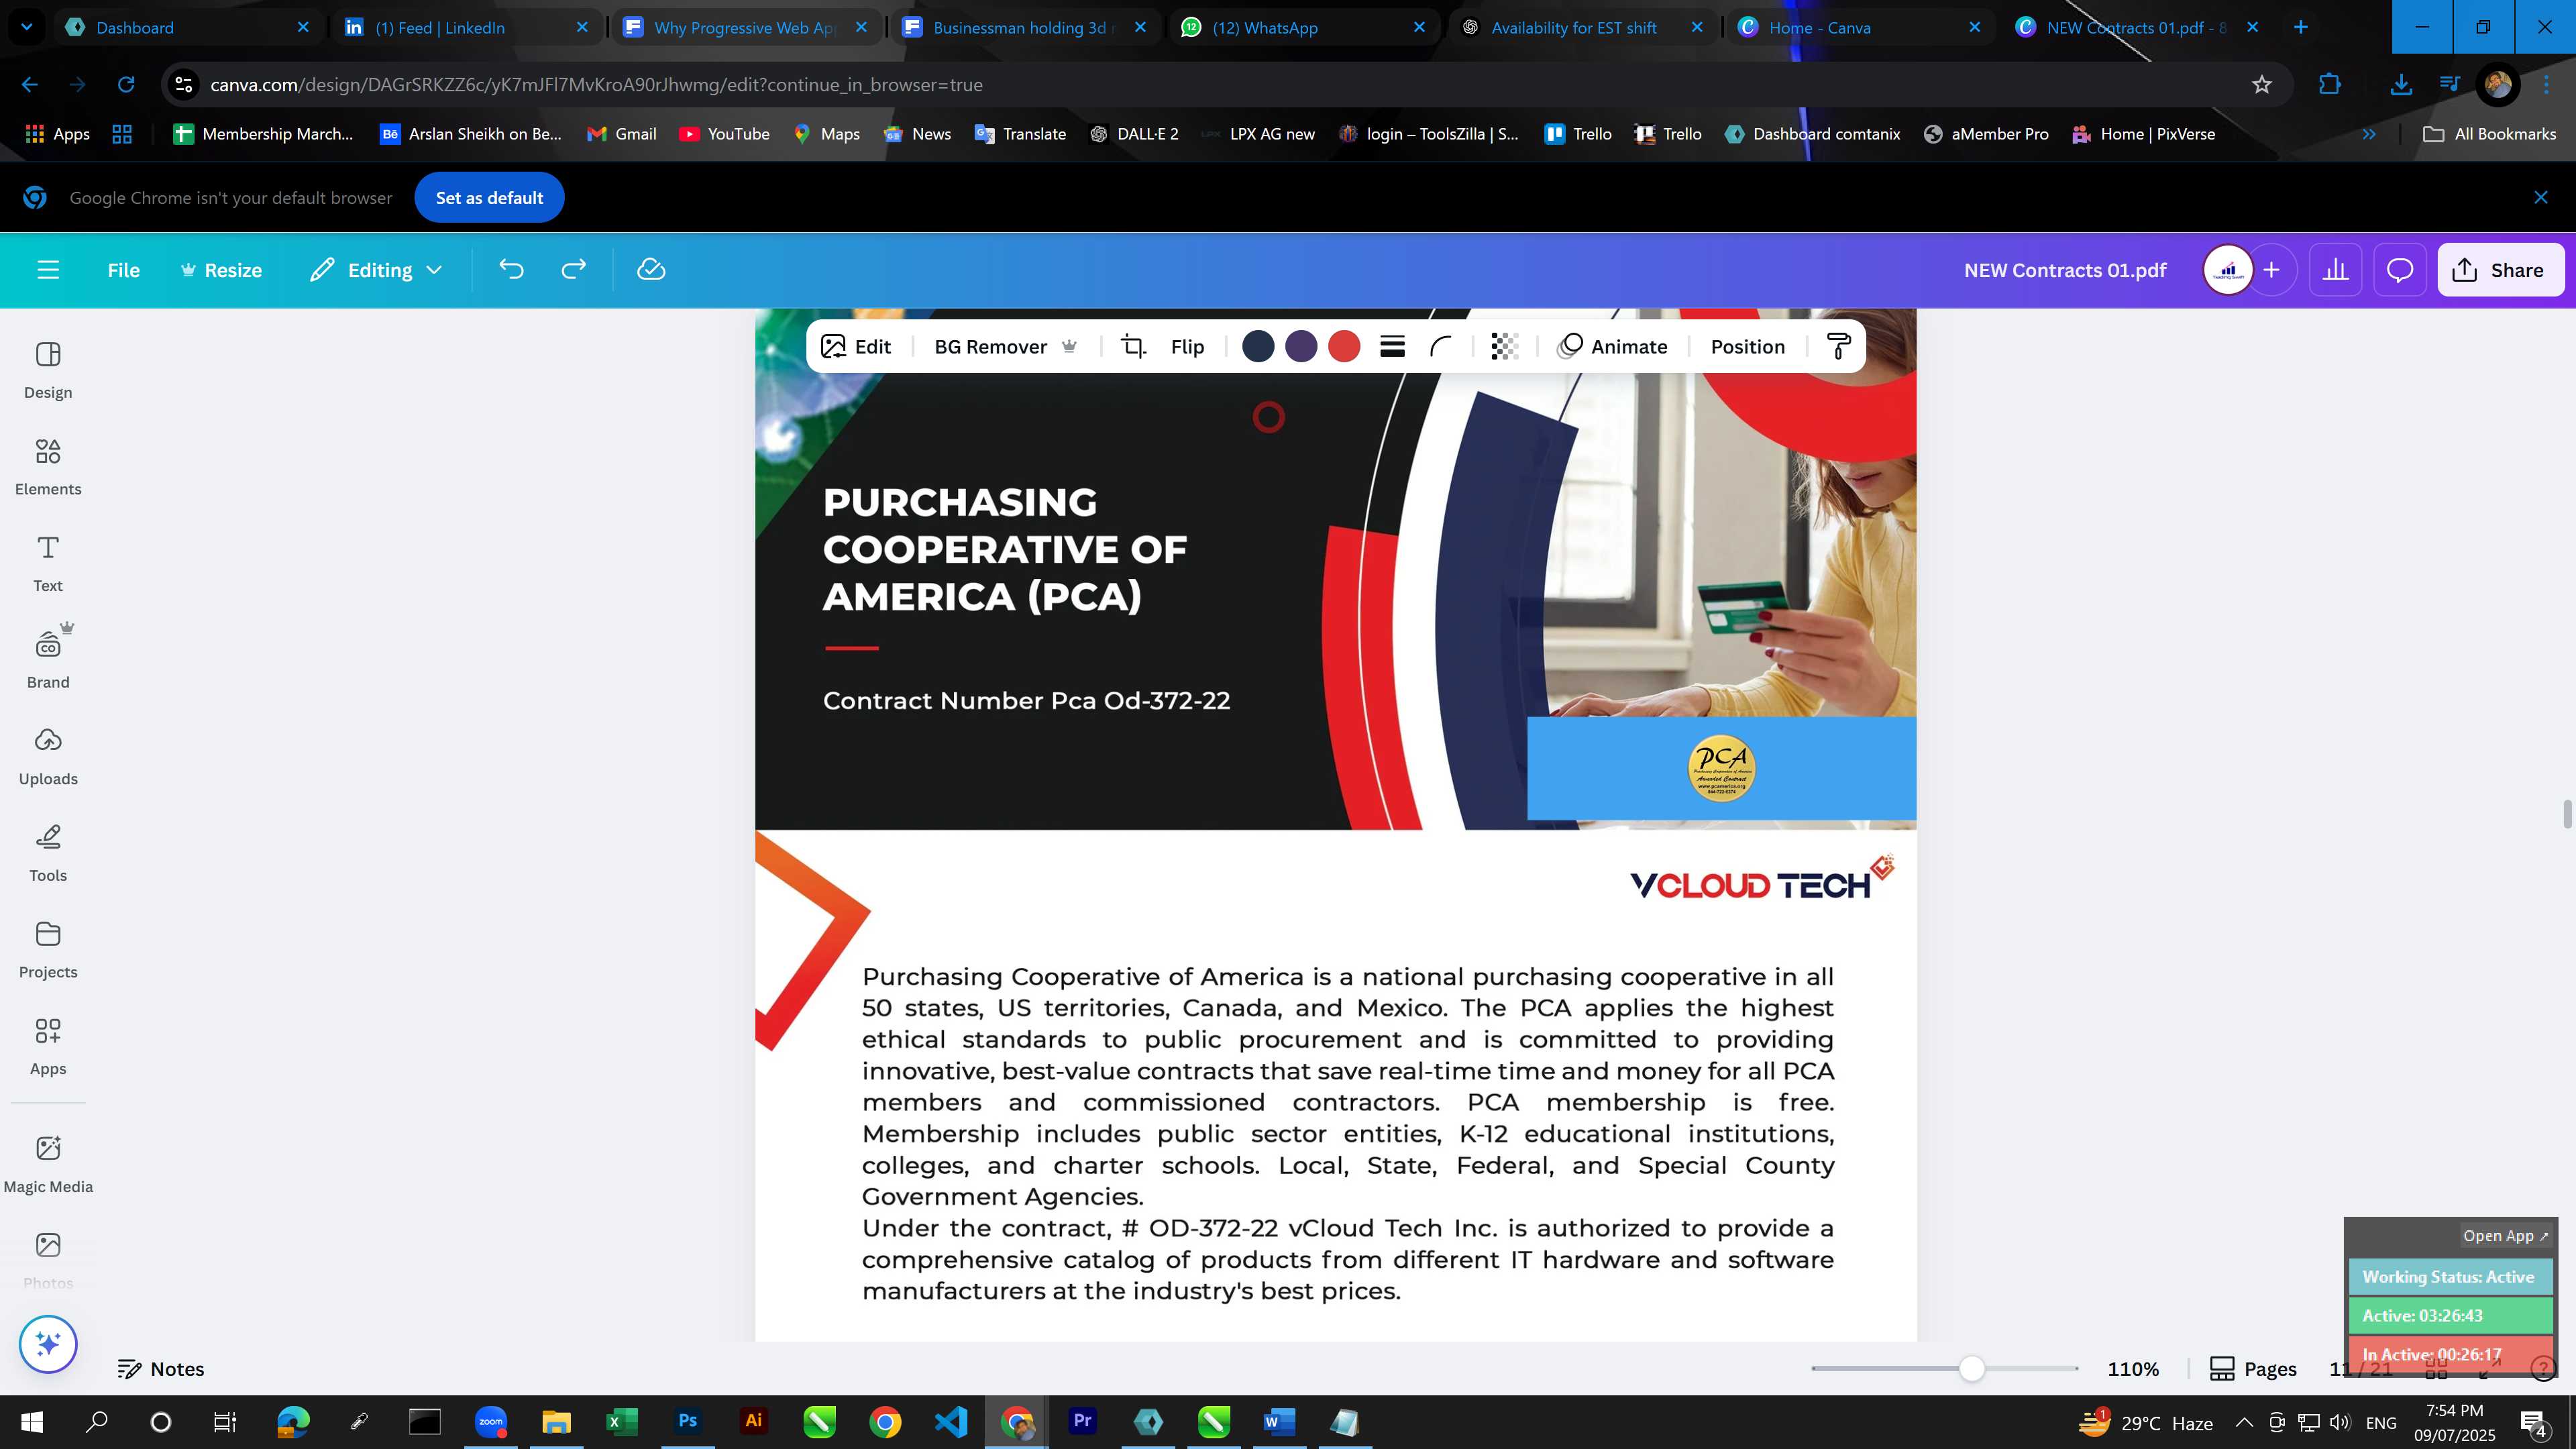The width and height of the screenshot is (2576, 1449).
Task: Undo the last action
Action: coord(511,270)
